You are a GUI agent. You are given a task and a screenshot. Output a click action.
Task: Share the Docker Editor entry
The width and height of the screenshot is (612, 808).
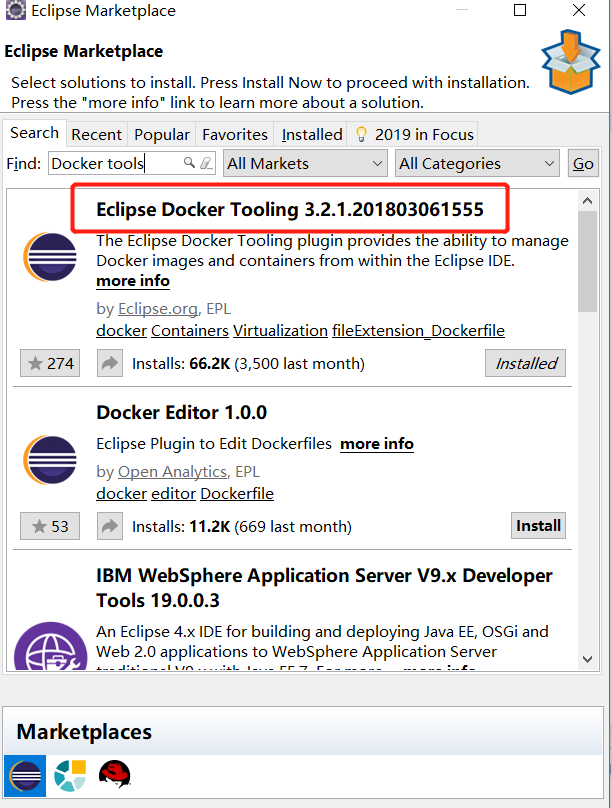110,526
